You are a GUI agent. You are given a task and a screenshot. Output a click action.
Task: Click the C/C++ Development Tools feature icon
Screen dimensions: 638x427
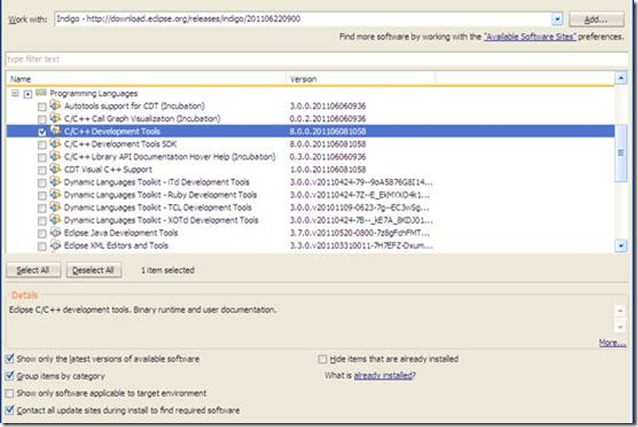coord(55,131)
